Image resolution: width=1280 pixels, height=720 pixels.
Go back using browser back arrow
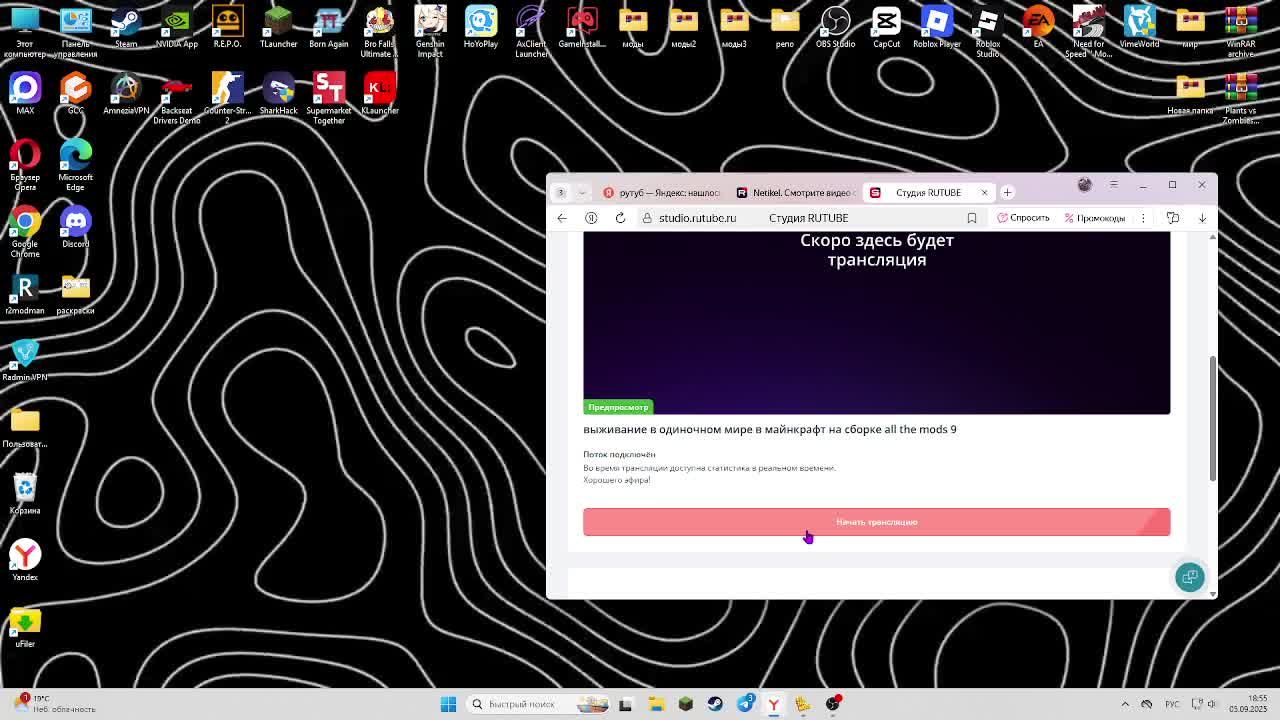[562, 218]
